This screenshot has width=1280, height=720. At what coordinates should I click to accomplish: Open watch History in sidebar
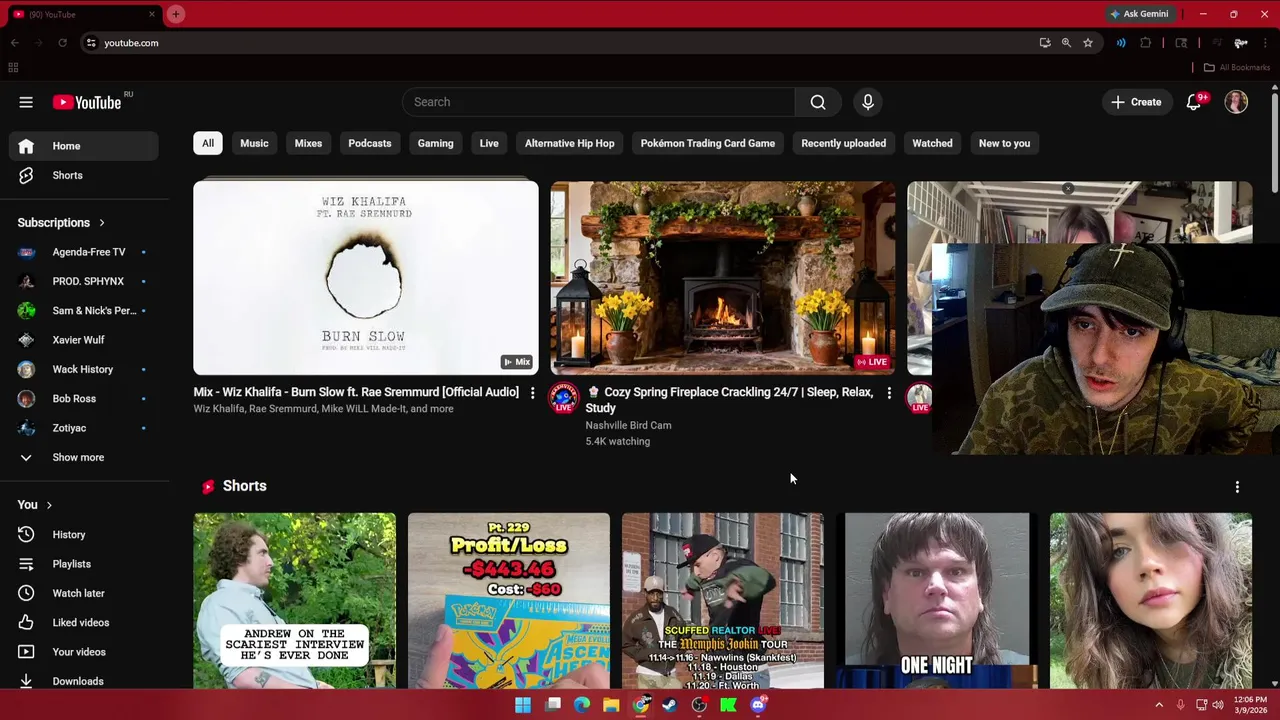pos(84,535)
